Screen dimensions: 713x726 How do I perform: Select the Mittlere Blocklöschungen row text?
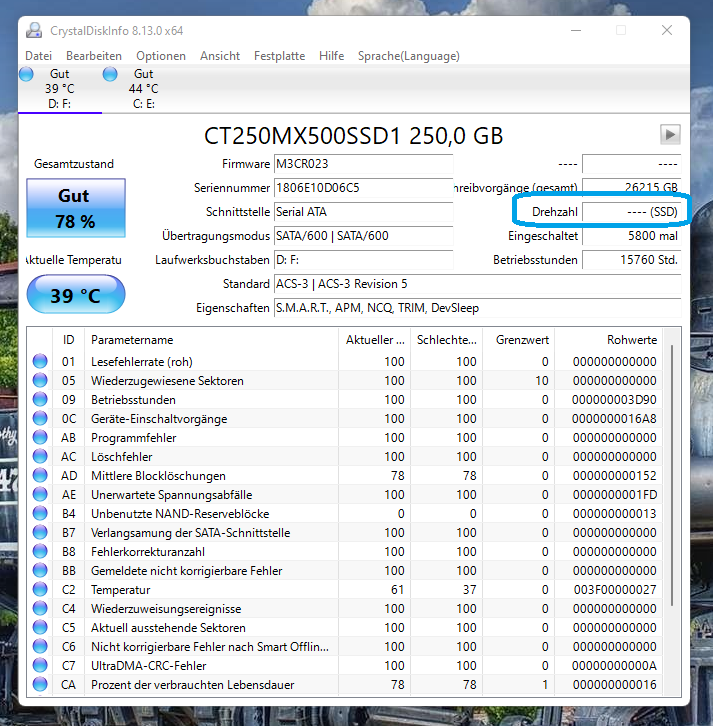(x=158, y=476)
